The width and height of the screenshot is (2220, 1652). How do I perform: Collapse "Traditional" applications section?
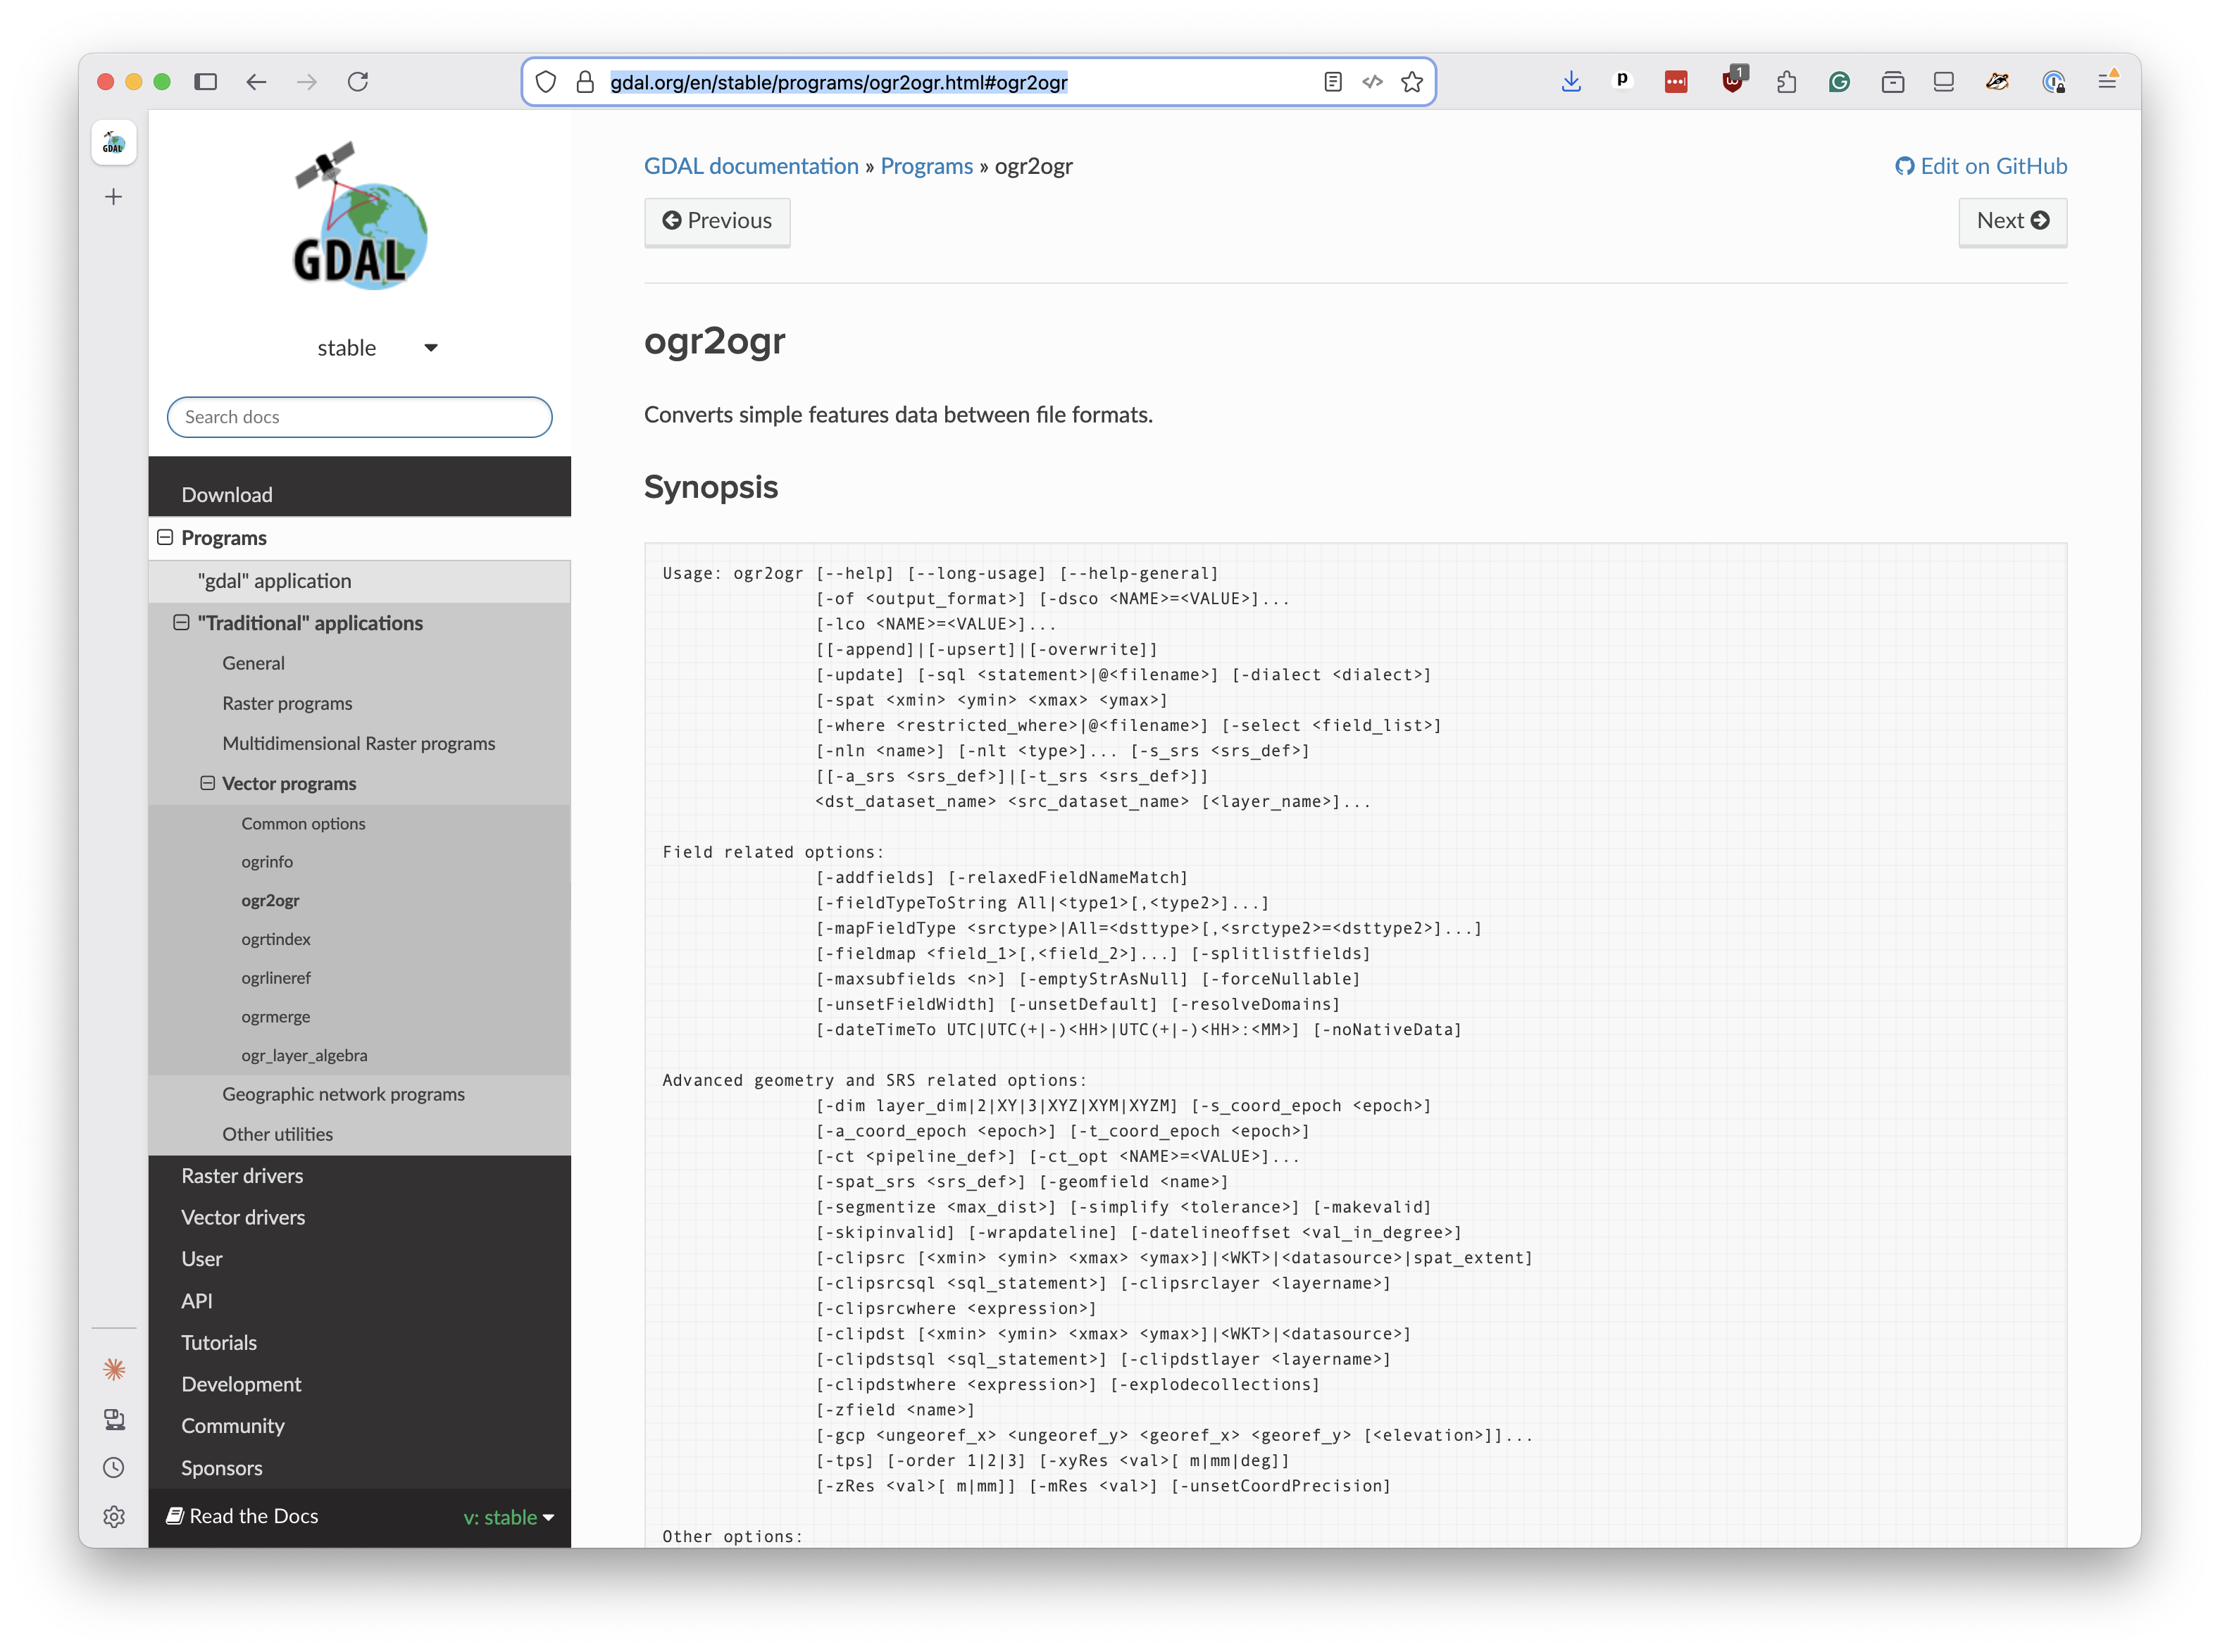coord(181,623)
